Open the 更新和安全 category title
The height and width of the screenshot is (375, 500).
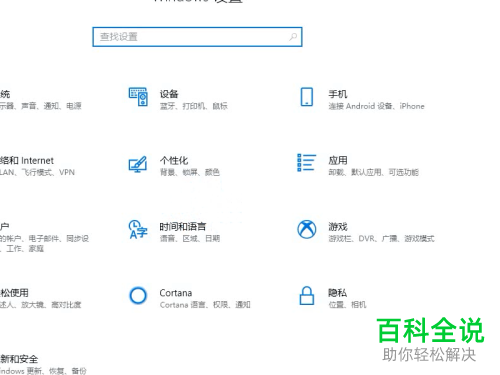pos(19,359)
